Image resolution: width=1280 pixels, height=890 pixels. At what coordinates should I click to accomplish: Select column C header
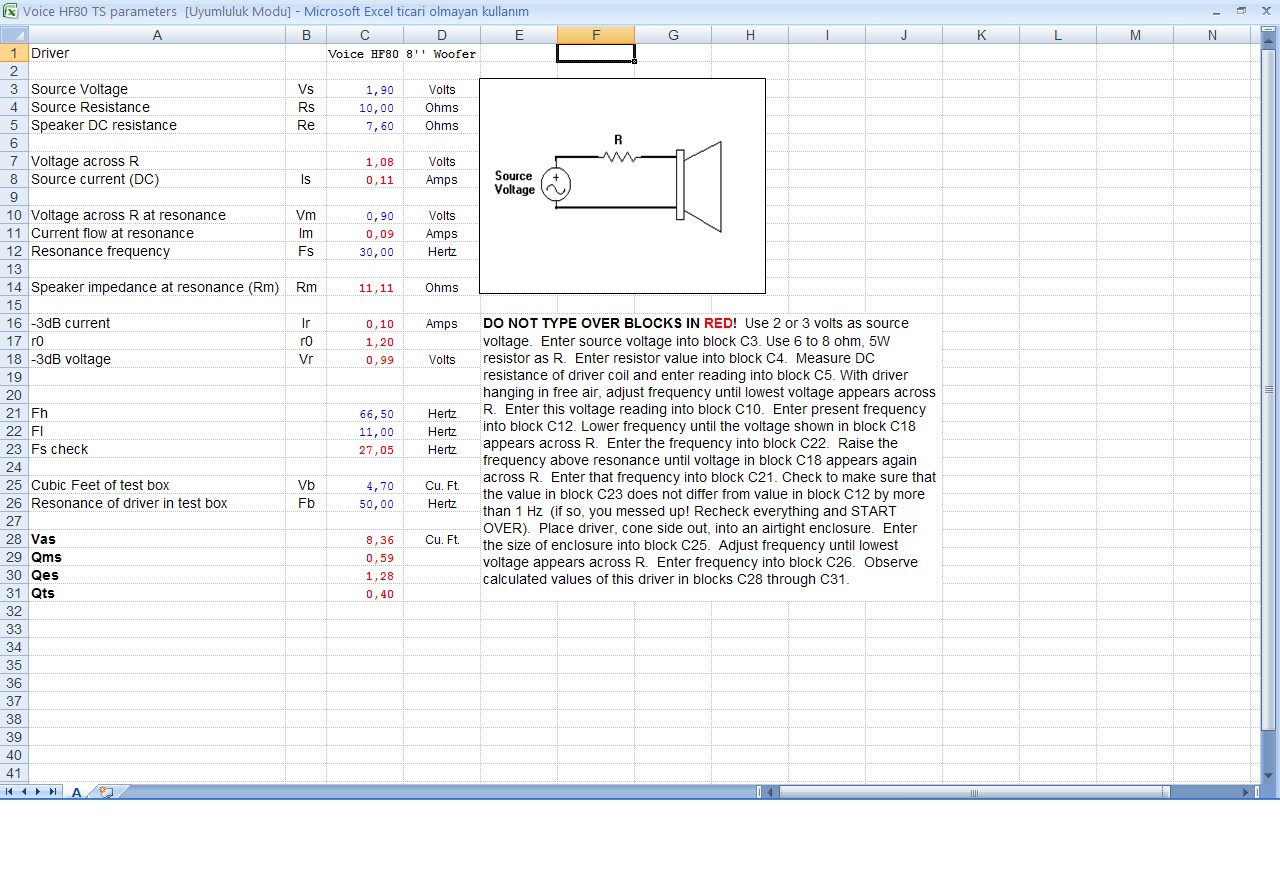365,35
